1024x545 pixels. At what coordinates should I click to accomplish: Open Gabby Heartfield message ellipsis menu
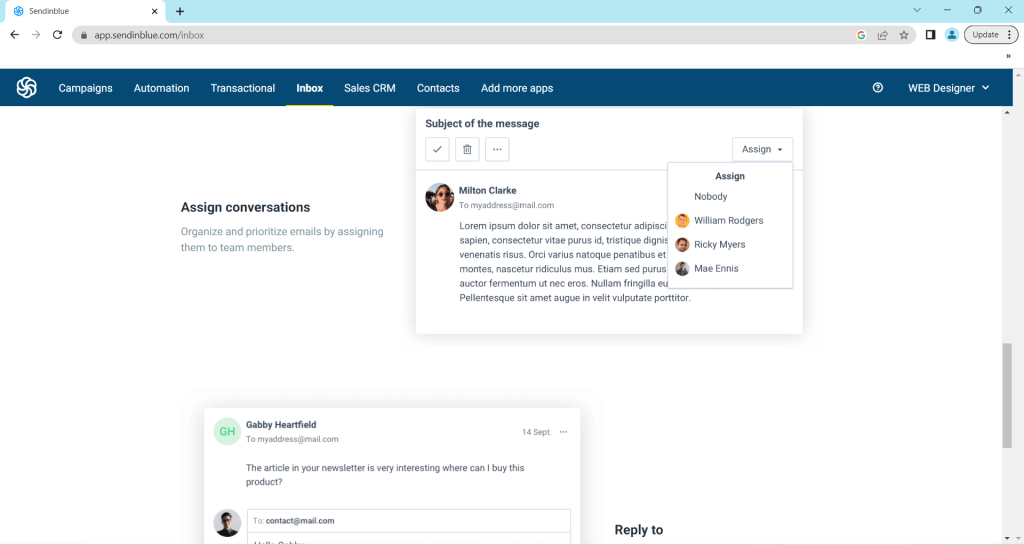coord(564,432)
